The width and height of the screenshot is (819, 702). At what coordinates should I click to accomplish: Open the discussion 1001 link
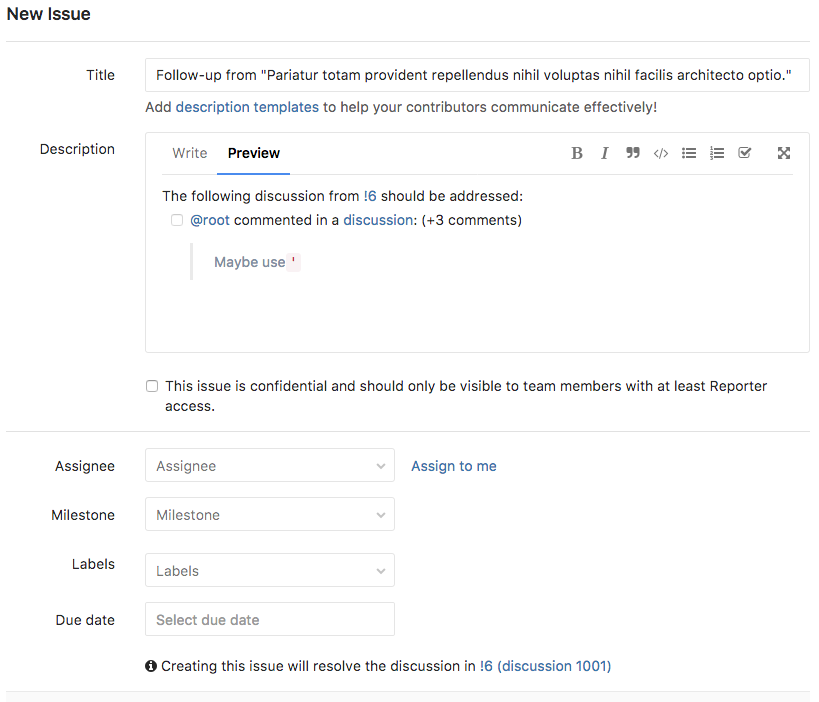[x=554, y=666]
